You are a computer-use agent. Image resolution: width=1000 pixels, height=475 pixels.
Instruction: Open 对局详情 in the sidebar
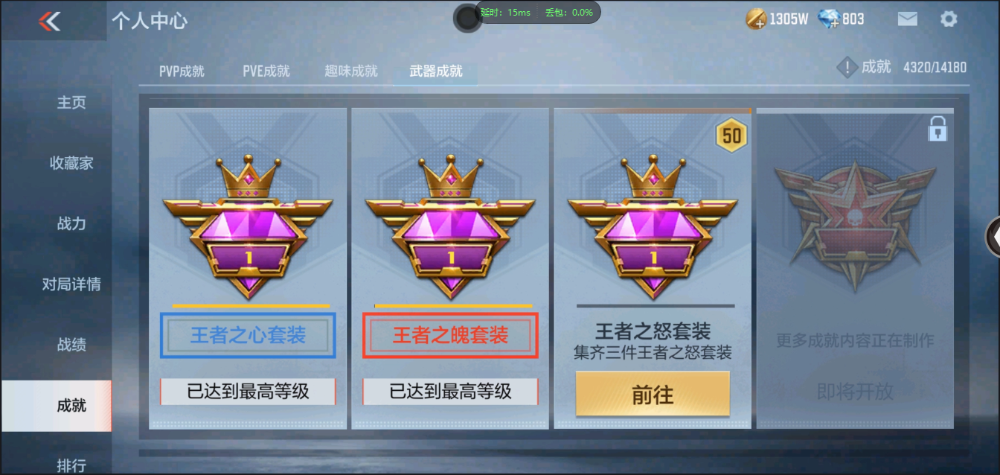pyautogui.click(x=71, y=284)
